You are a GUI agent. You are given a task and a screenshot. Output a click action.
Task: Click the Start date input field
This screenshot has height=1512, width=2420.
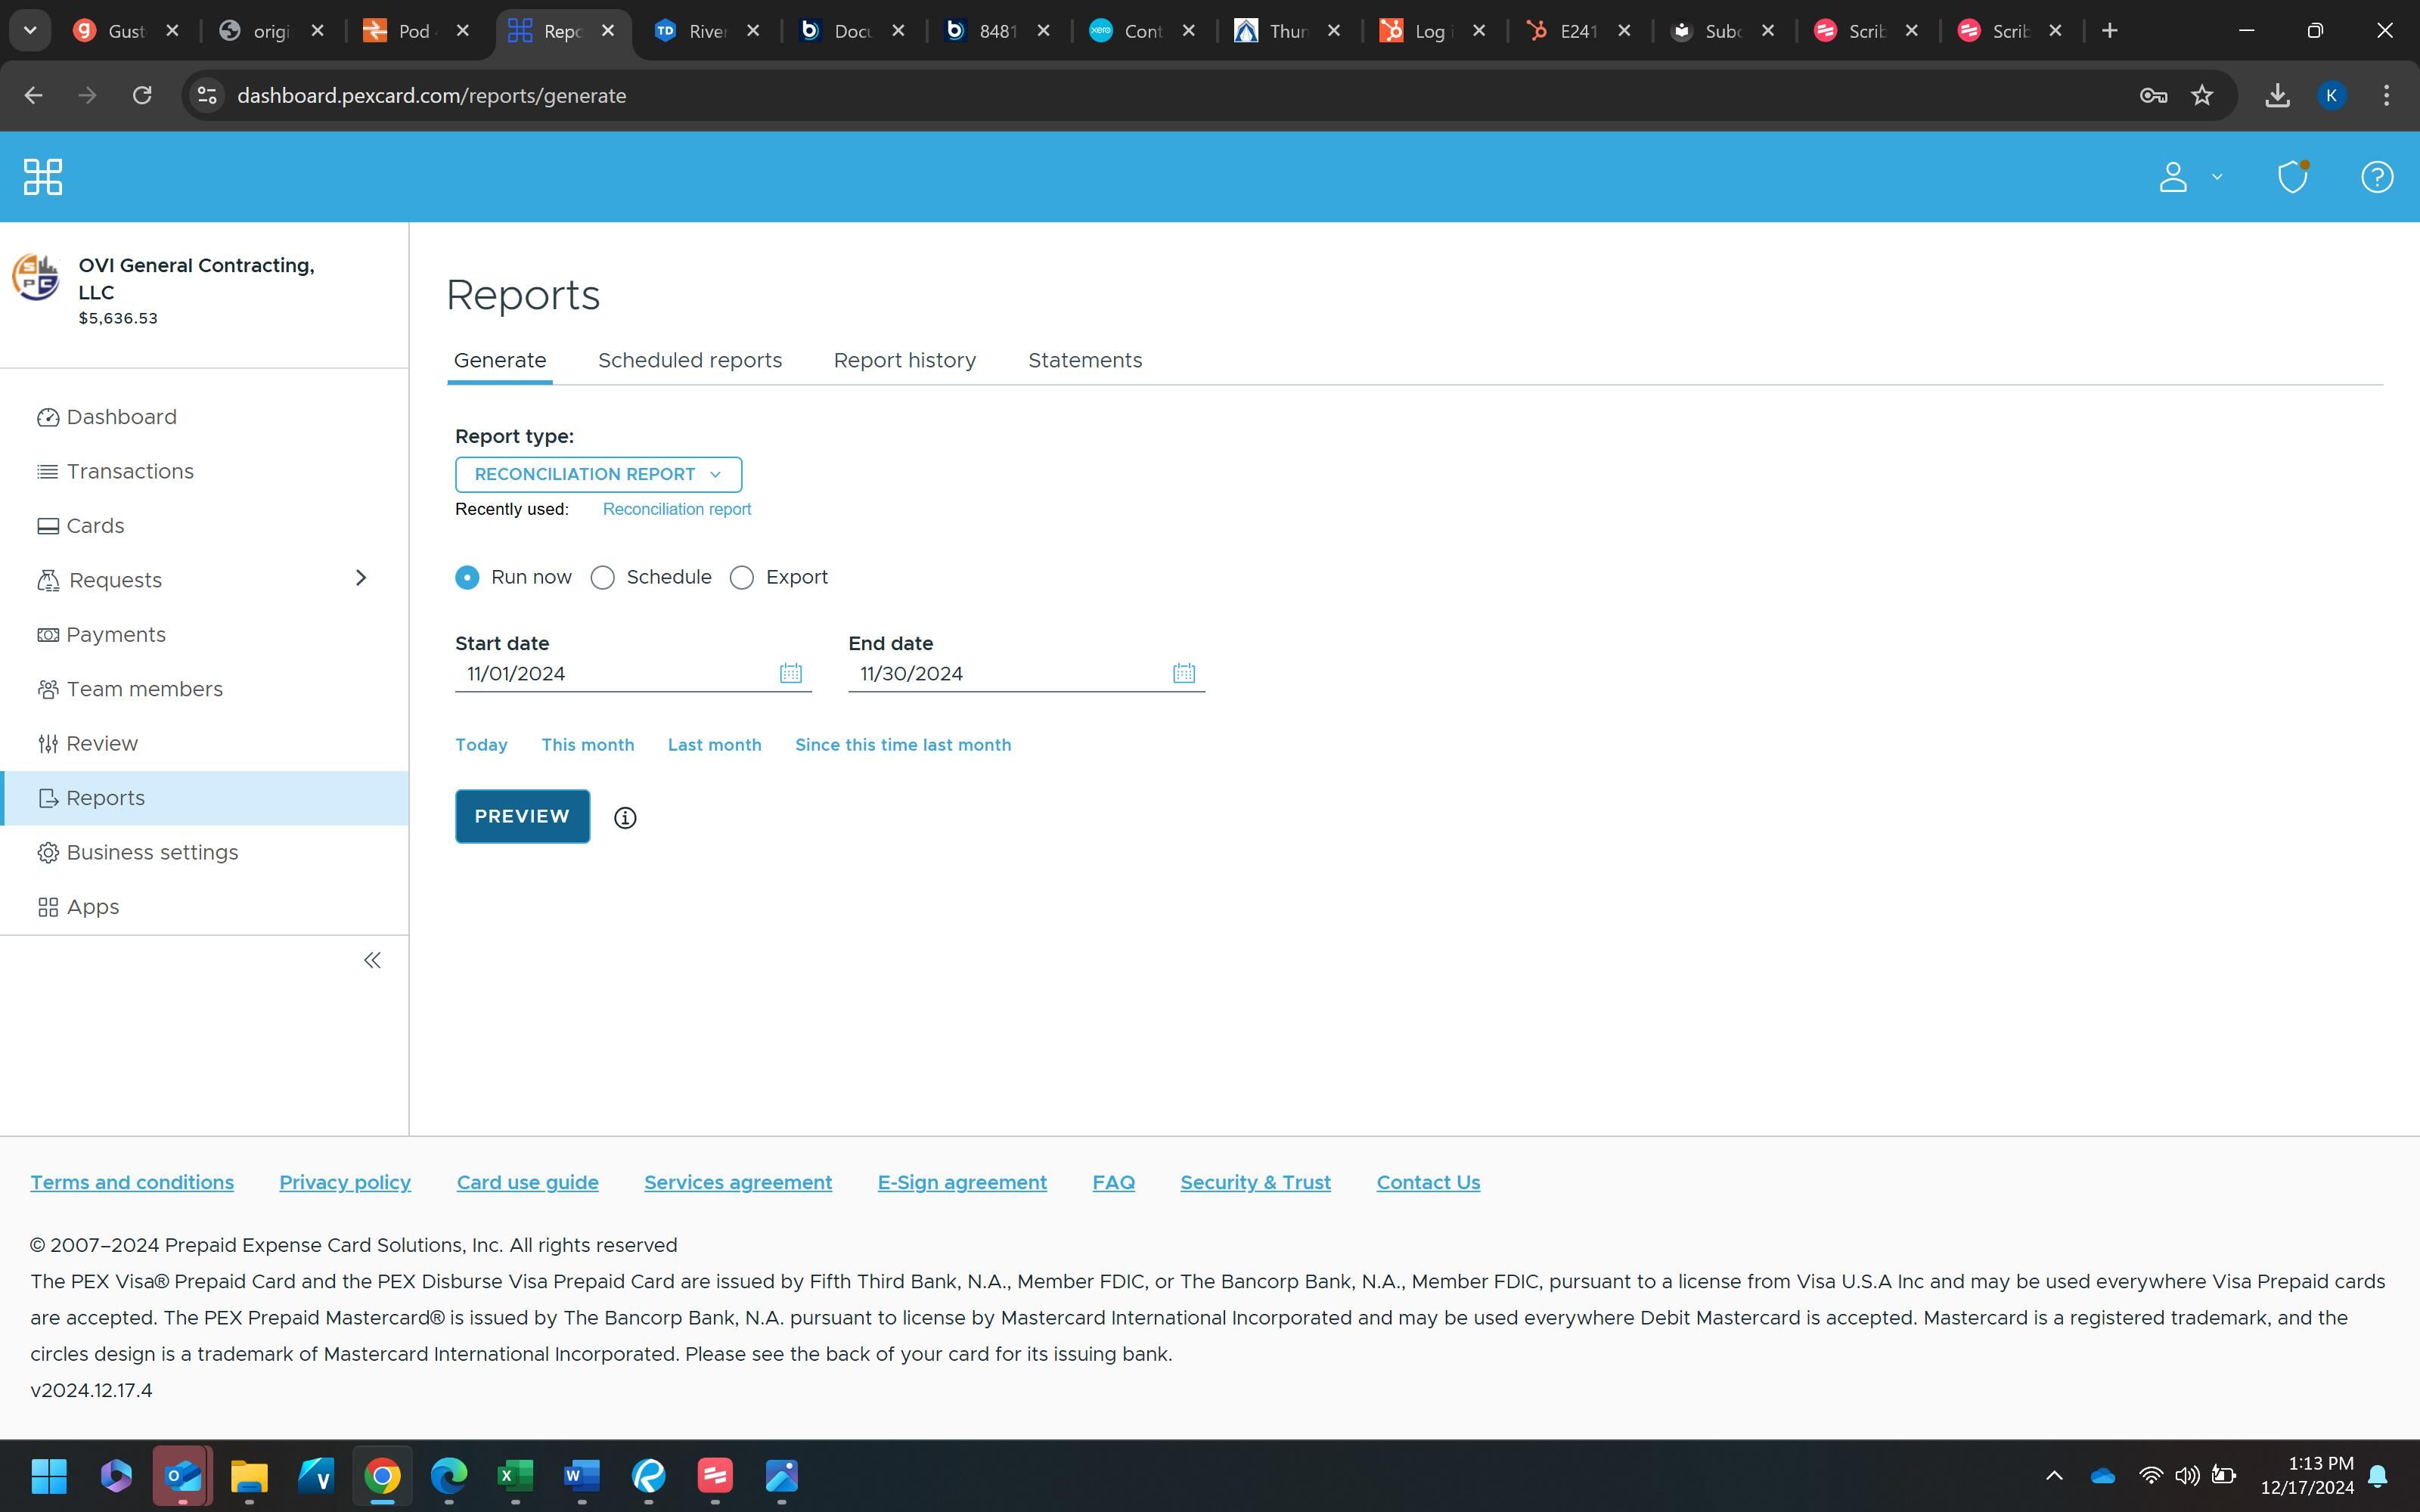(x=615, y=674)
